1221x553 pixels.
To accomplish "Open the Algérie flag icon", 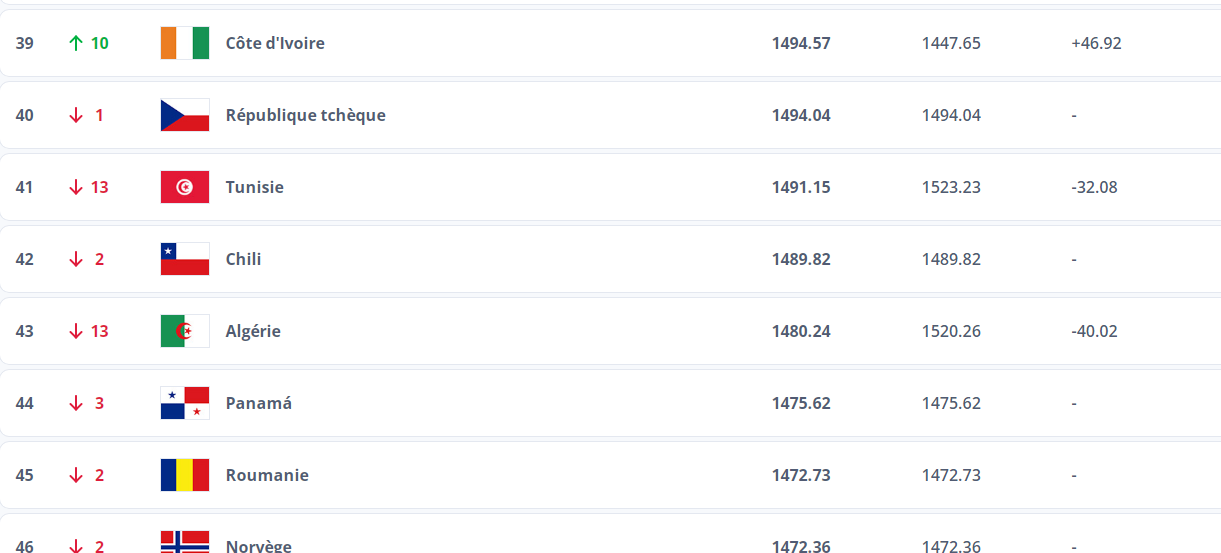I will pos(185,331).
